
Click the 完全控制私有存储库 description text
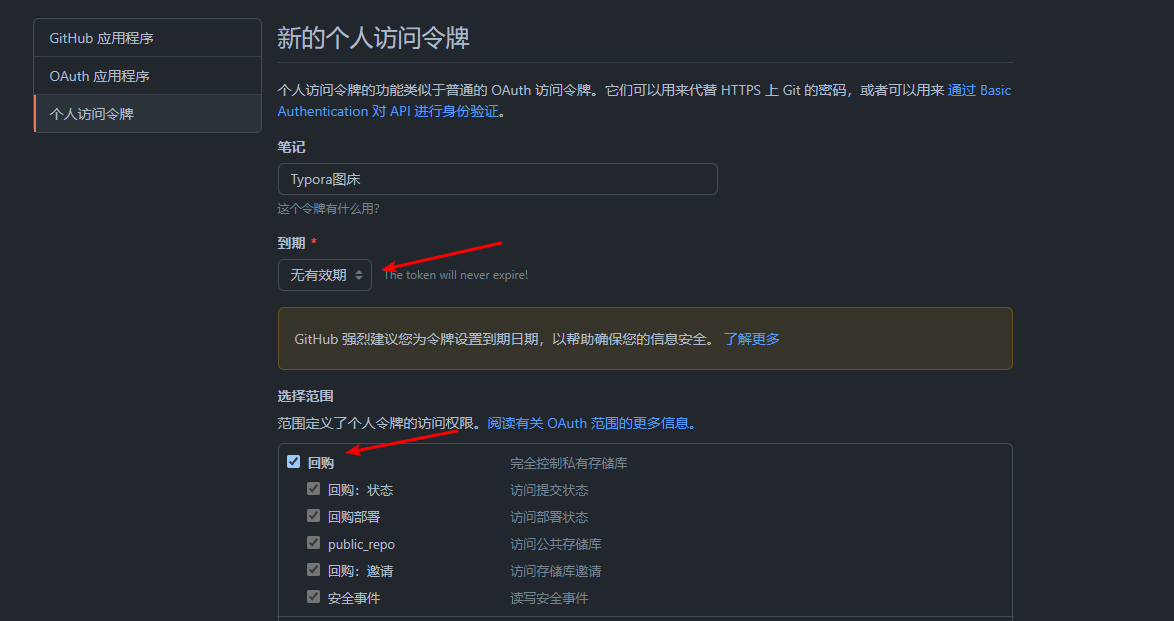tap(569, 462)
